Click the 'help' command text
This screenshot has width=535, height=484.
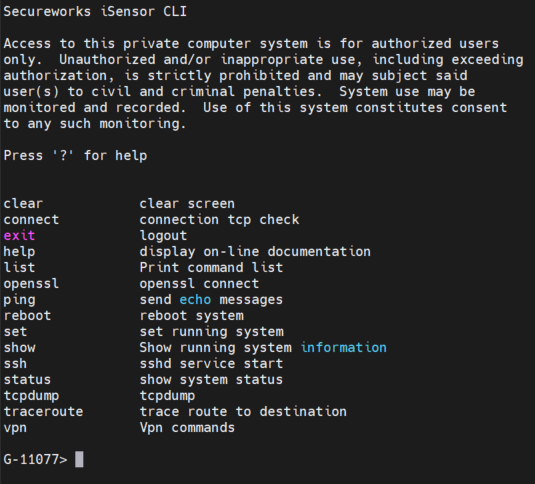[19, 252]
